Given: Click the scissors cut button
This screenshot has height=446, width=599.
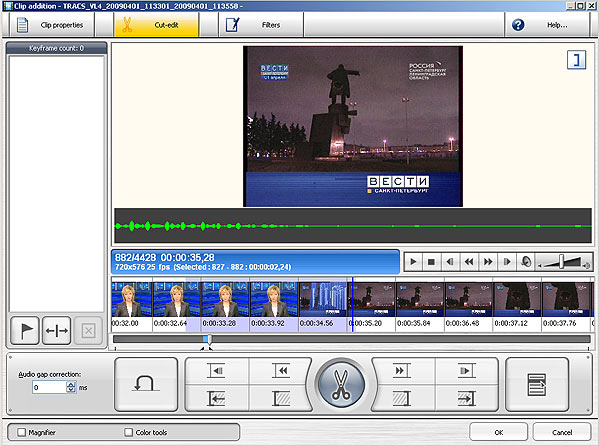Looking at the screenshot, I should 341,384.
